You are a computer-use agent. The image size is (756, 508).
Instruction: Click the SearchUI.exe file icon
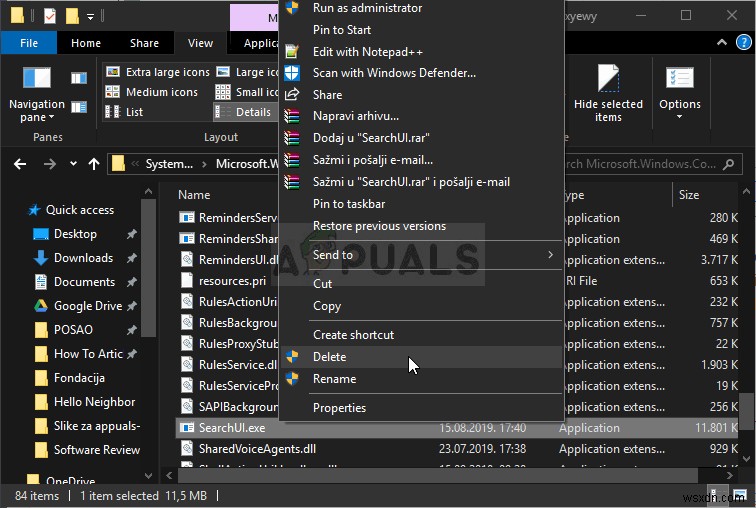point(187,428)
